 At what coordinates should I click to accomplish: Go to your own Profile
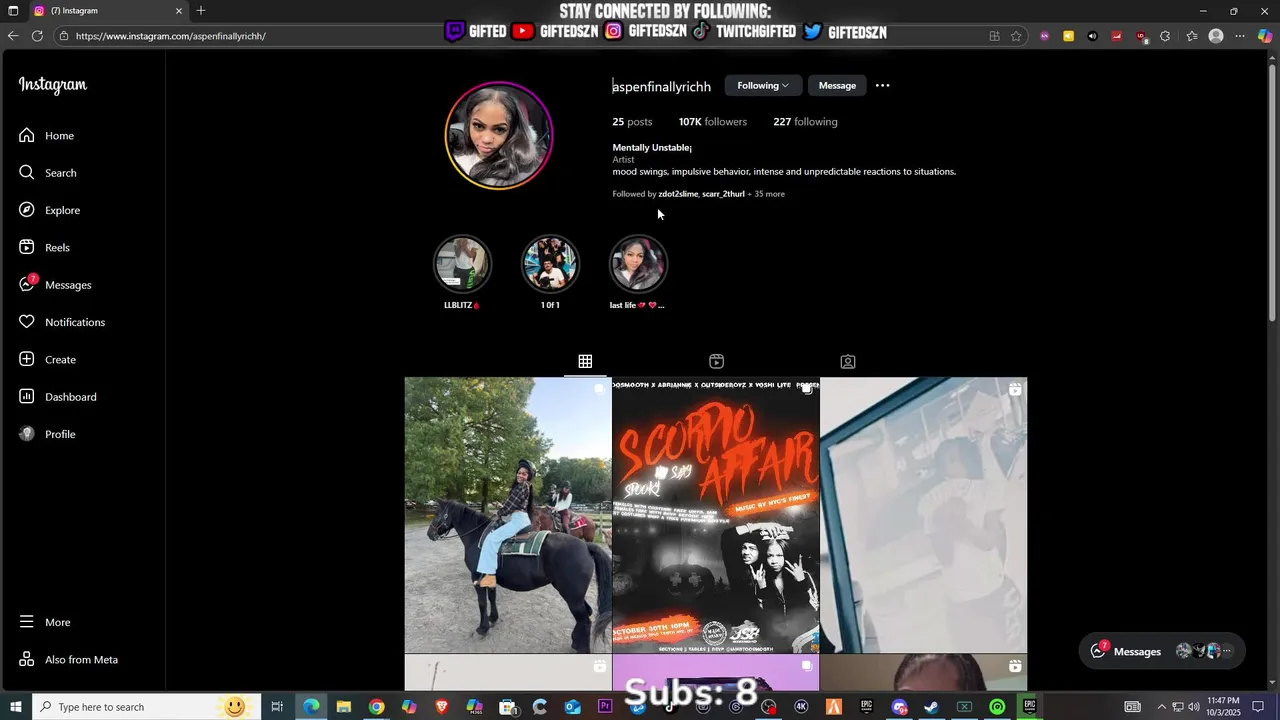pyautogui.click(x=47, y=434)
